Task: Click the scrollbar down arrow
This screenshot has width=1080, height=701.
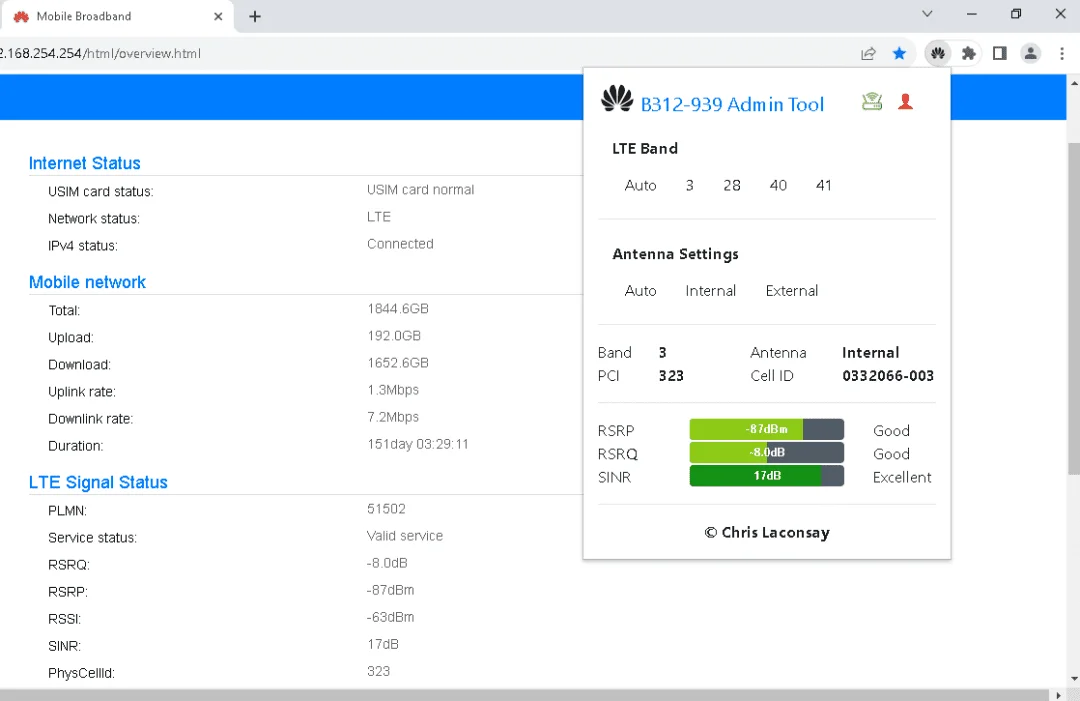Action: tap(1073, 680)
